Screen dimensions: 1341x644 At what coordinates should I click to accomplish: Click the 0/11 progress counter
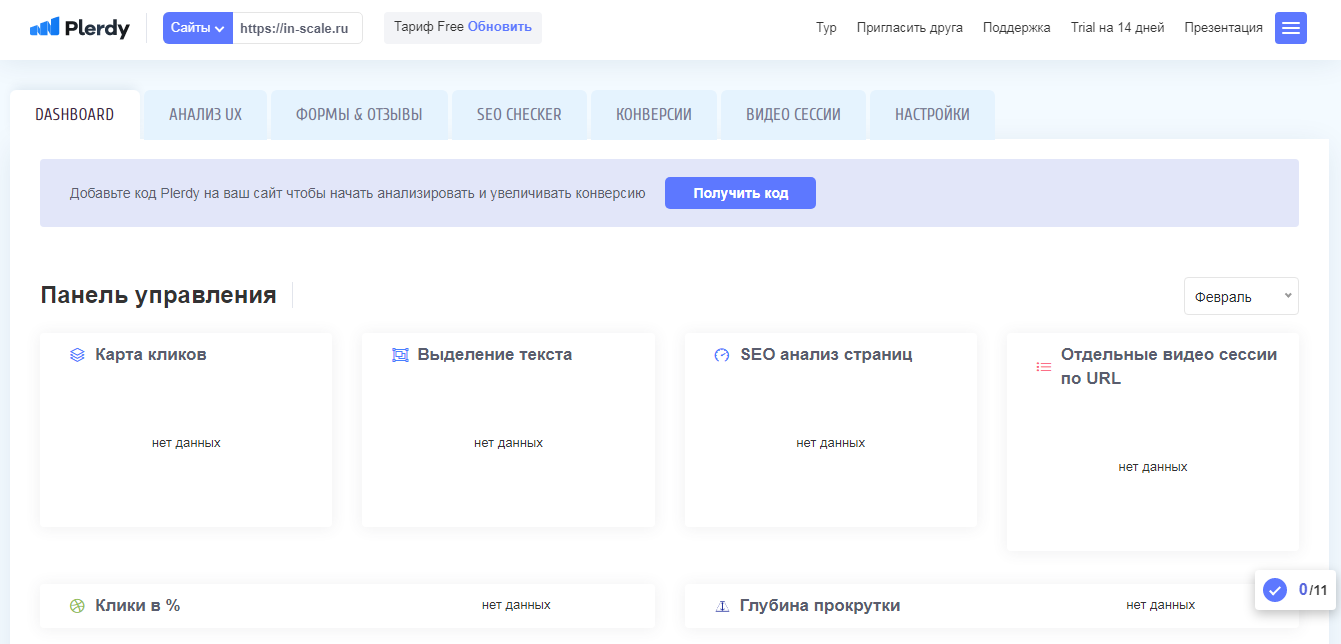[1313, 590]
